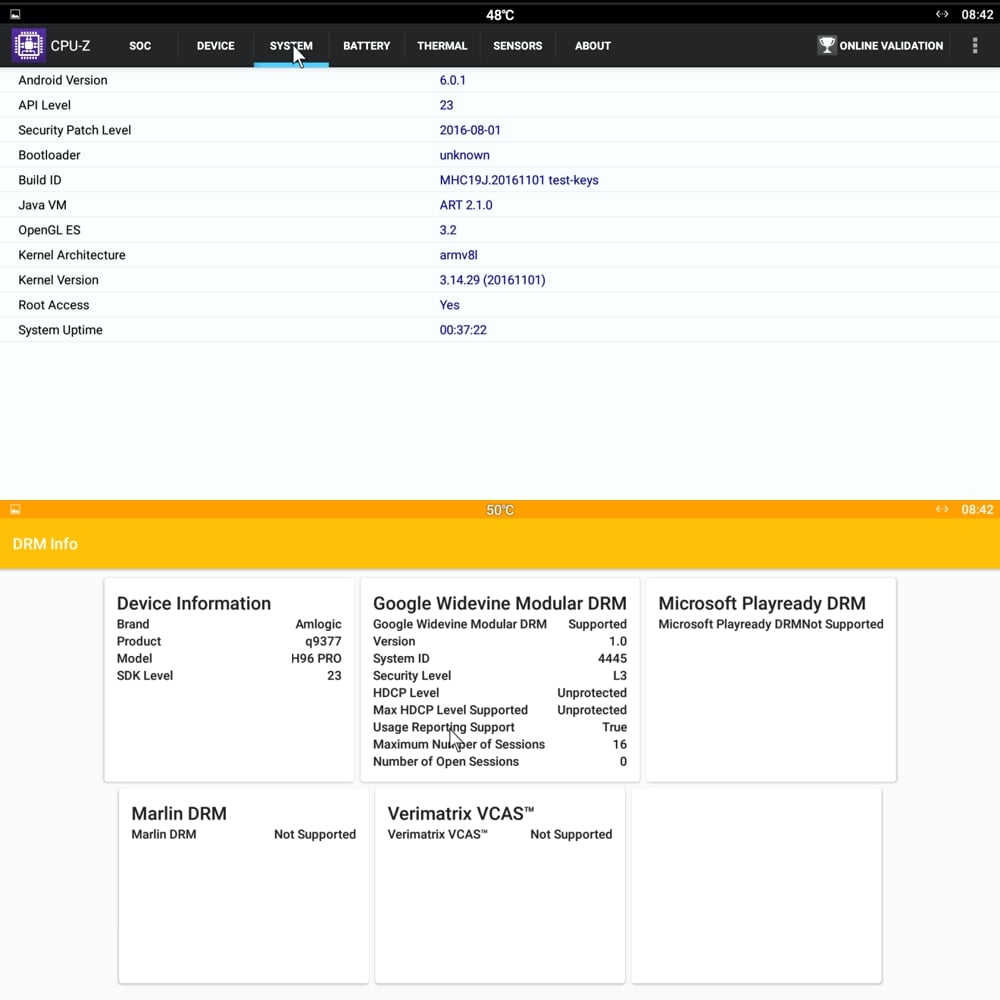Open the THERMAL tab

[x=442, y=46]
